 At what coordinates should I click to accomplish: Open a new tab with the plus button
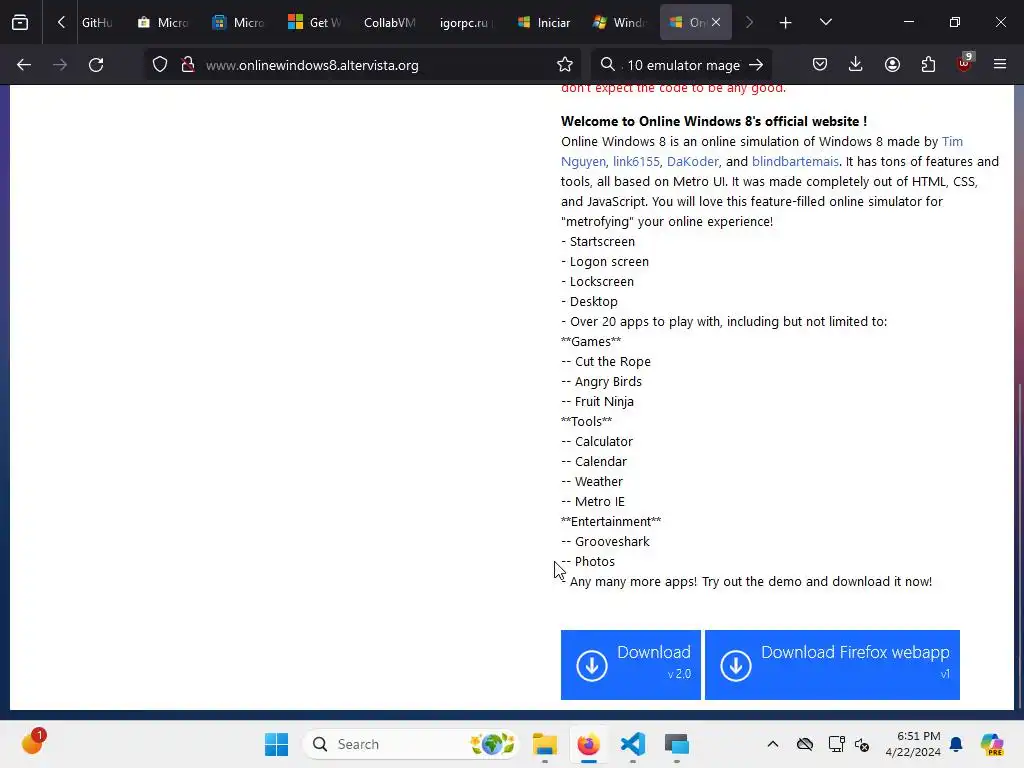coord(785,22)
